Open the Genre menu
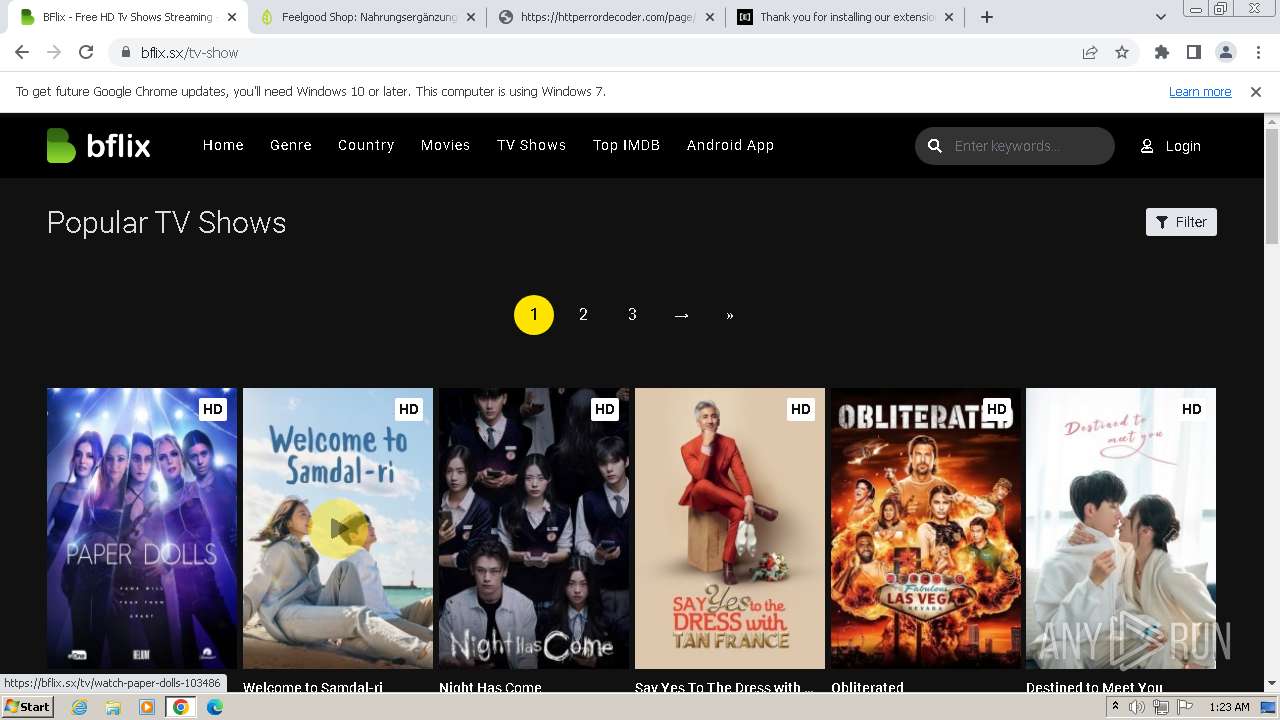Viewport: 1280px width, 720px height. tap(291, 145)
